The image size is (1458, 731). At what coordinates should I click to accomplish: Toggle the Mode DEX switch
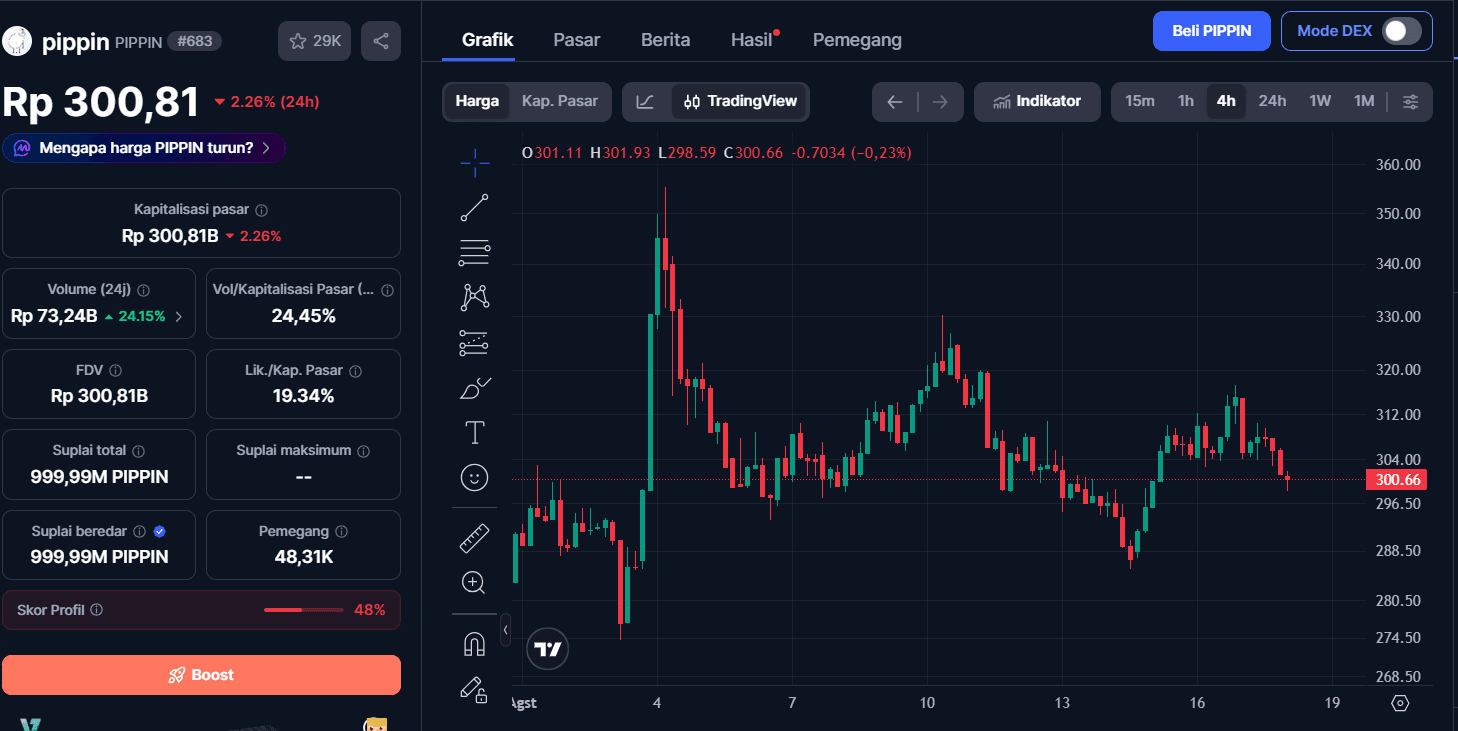(1401, 31)
